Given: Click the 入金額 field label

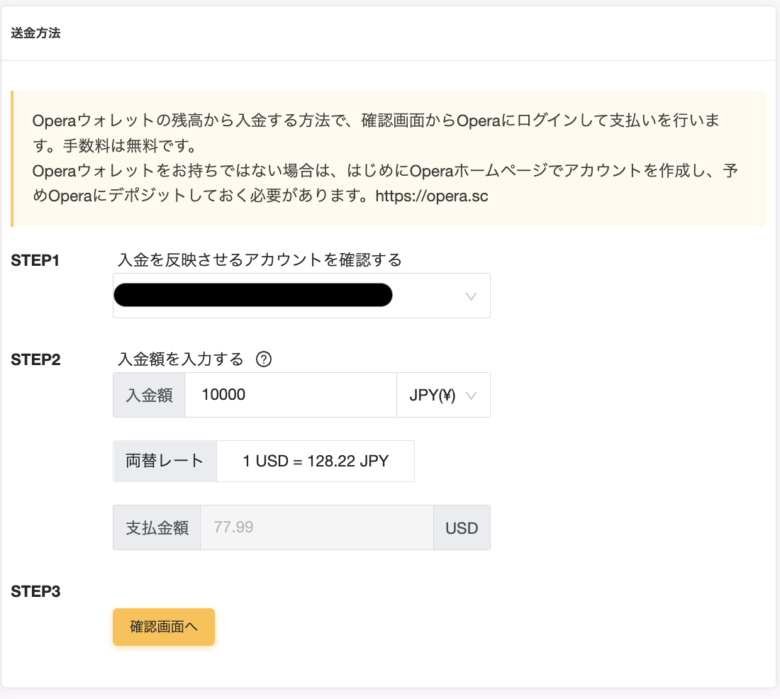Looking at the screenshot, I should click(149, 395).
